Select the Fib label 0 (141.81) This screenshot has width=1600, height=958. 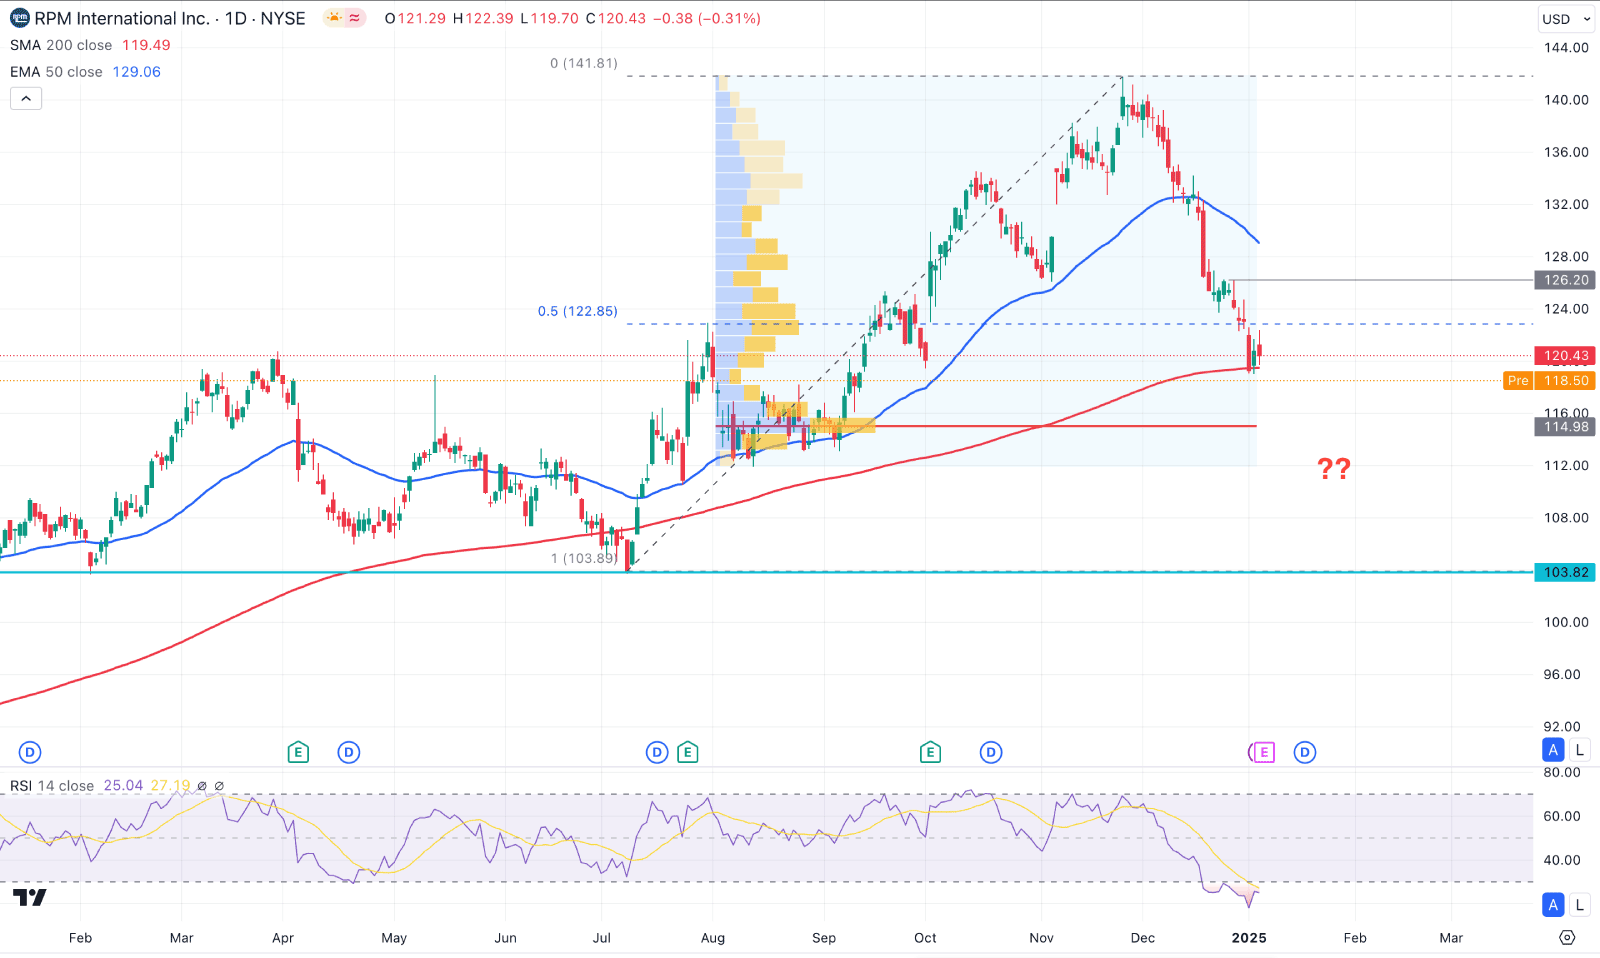[584, 63]
